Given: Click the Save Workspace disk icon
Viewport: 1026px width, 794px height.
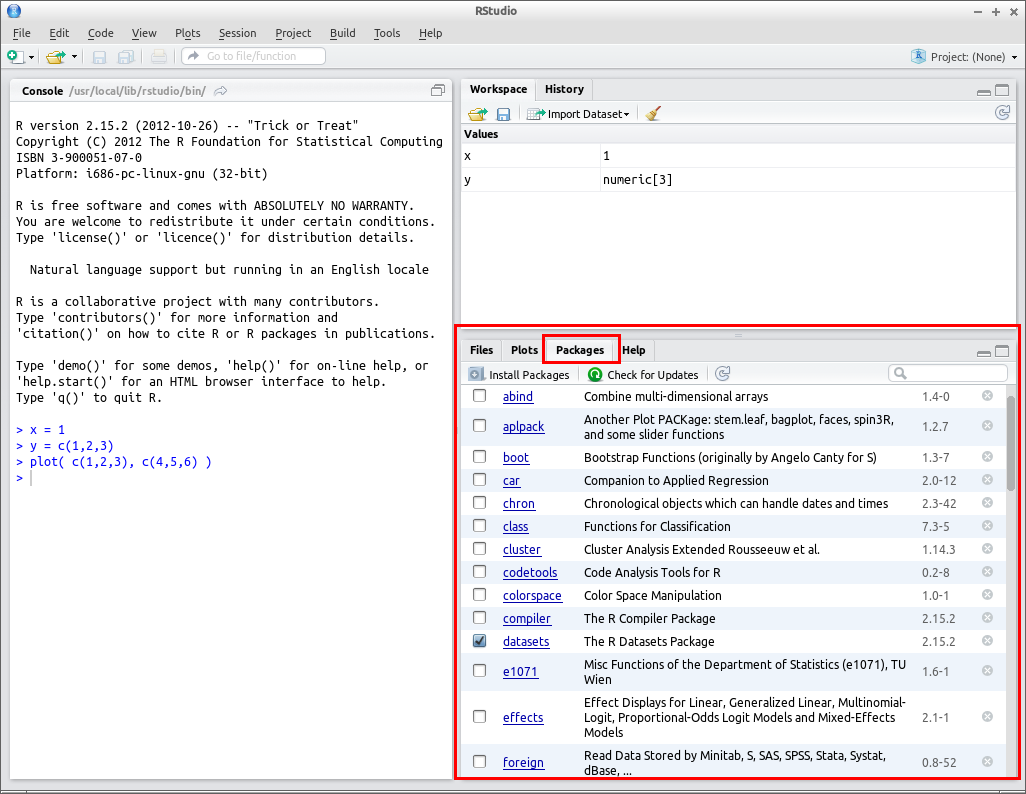Looking at the screenshot, I should click(x=503, y=115).
